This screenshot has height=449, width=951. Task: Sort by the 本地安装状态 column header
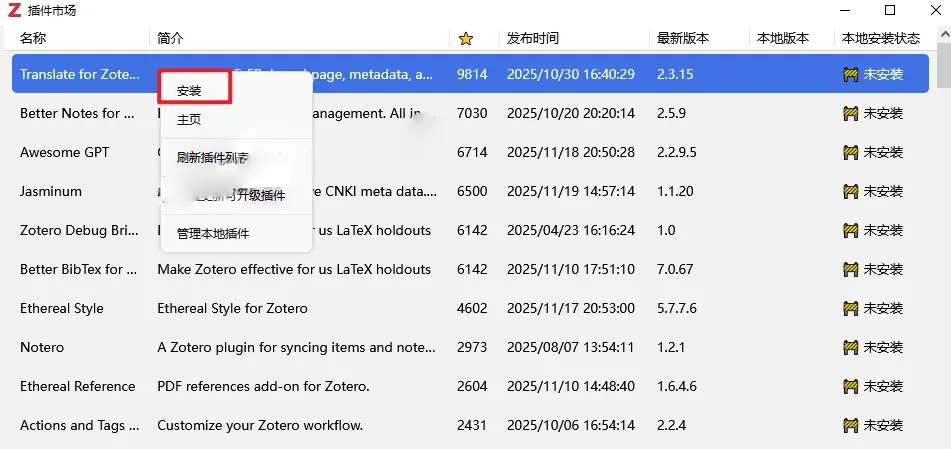click(x=881, y=38)
